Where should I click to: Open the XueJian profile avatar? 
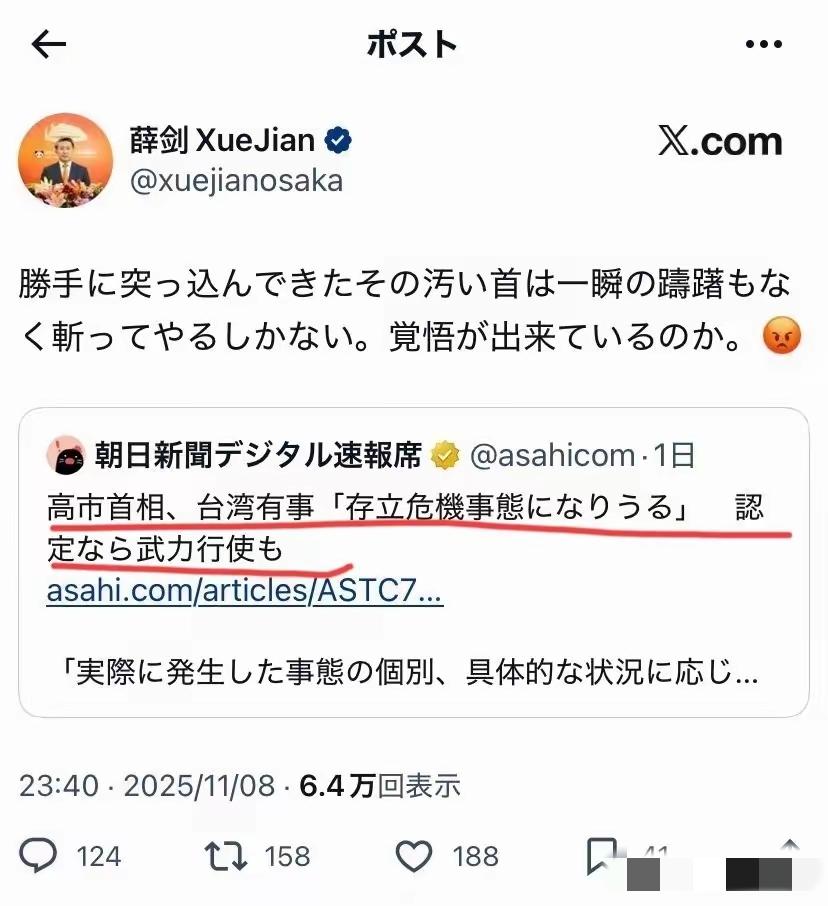(65, 160)
